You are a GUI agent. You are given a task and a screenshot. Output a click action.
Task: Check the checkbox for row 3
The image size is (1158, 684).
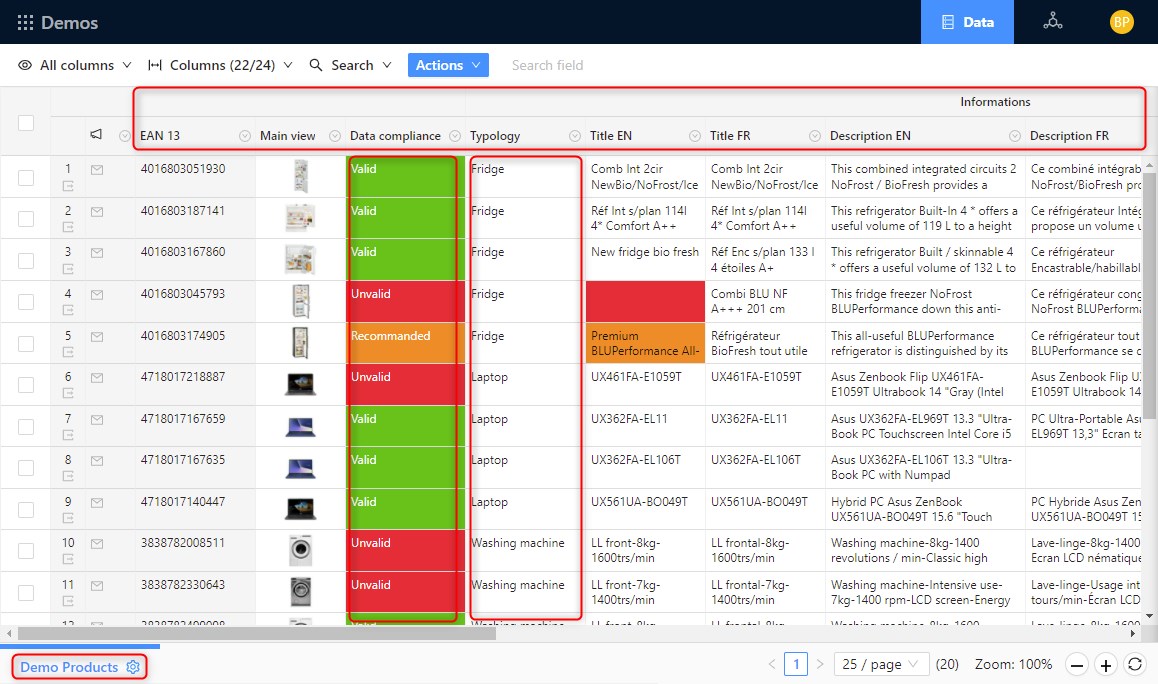pos(26,260)
